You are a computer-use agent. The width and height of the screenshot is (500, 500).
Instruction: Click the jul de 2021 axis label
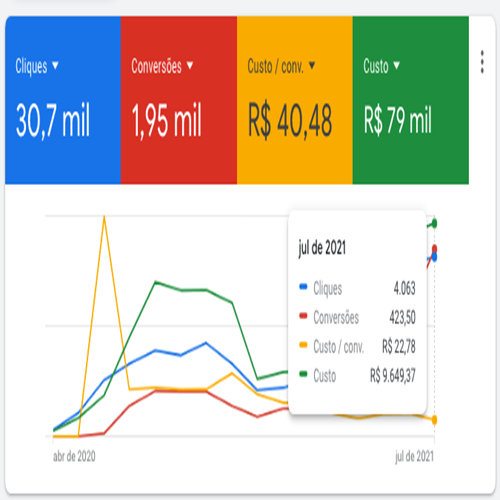click(414, 456)
